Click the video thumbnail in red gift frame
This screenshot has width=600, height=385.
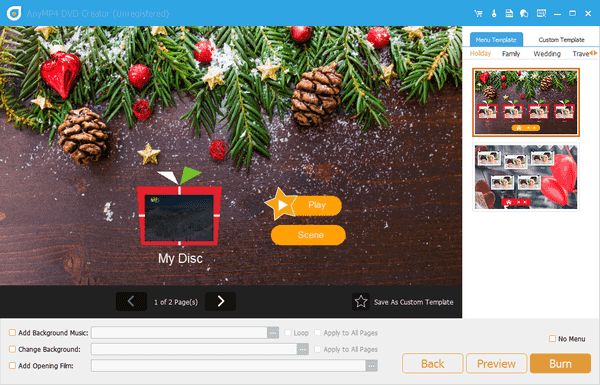coord(179,218)
